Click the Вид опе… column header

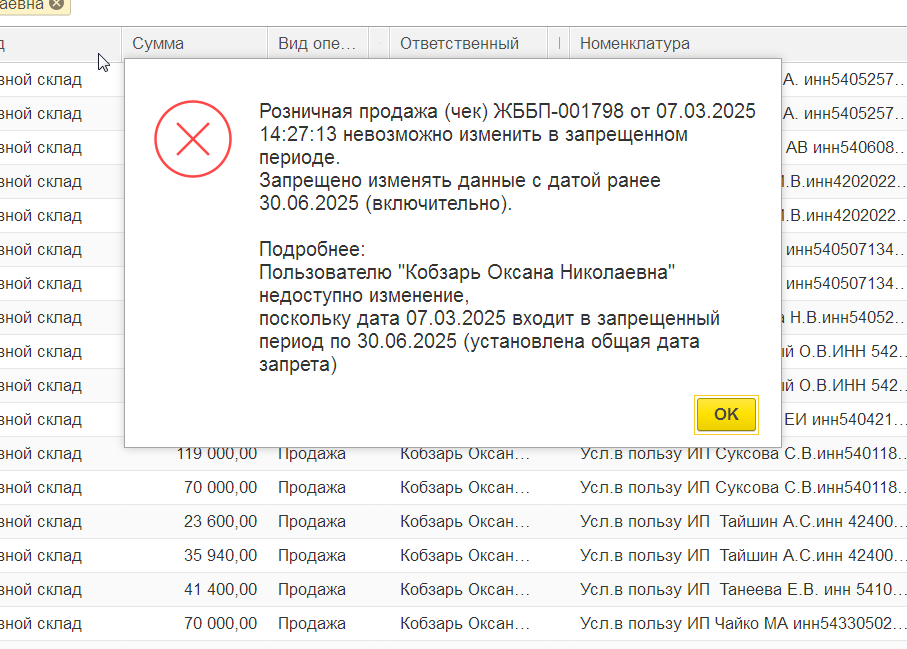coord(318,43)
